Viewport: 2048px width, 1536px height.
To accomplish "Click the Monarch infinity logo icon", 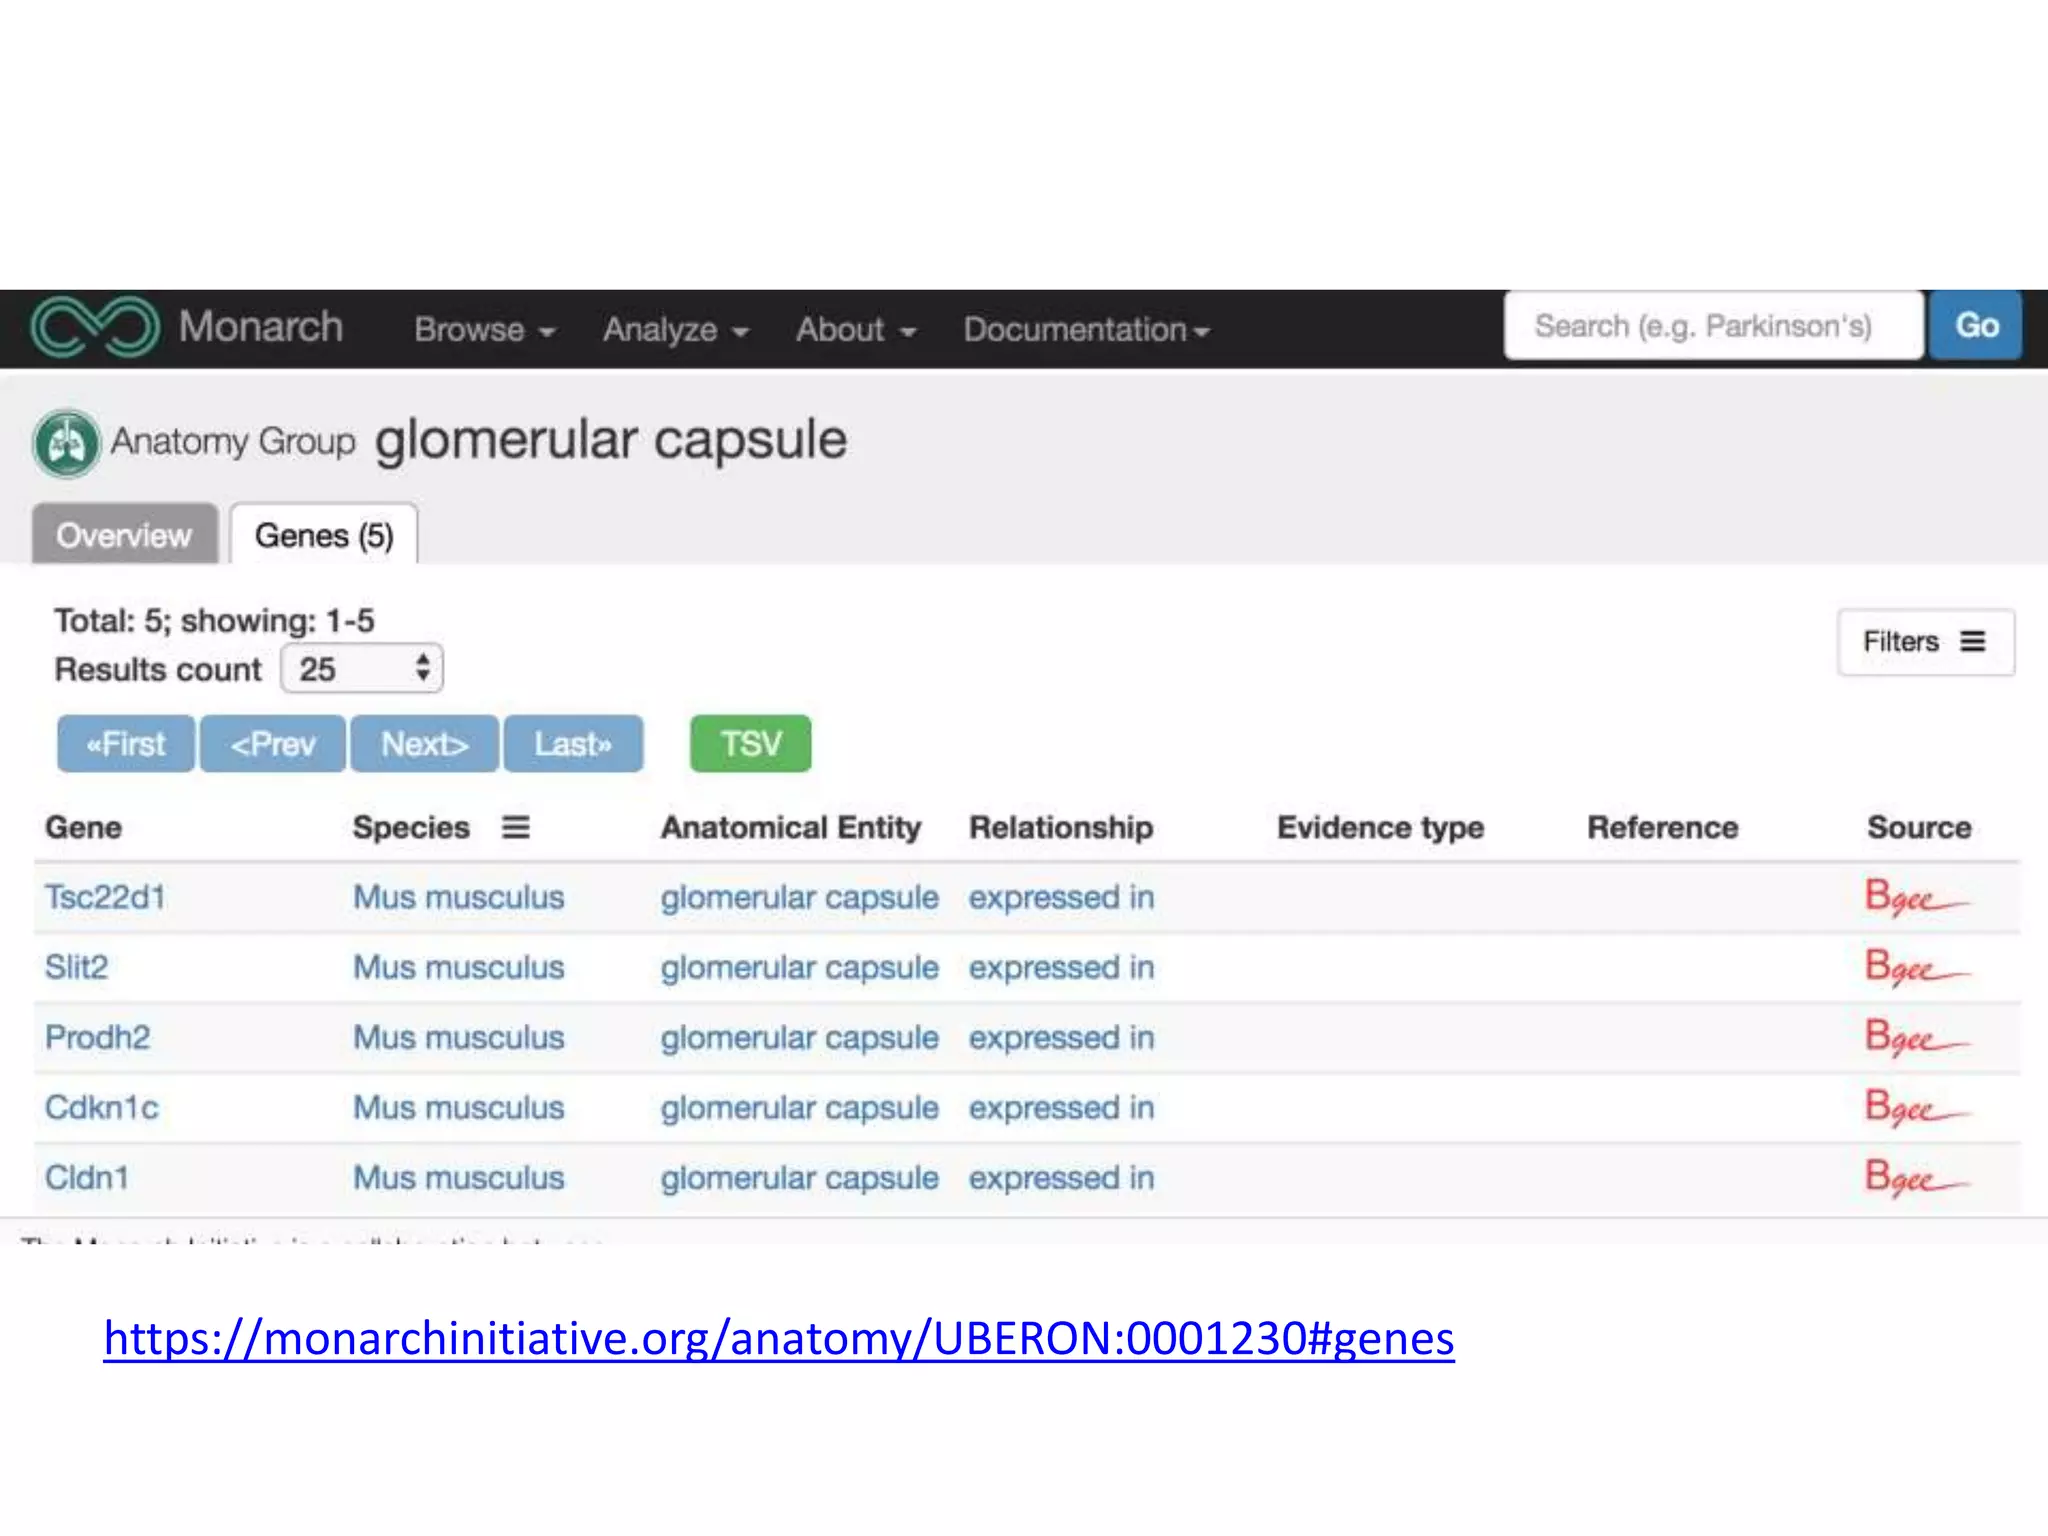I will click(95, 327).
